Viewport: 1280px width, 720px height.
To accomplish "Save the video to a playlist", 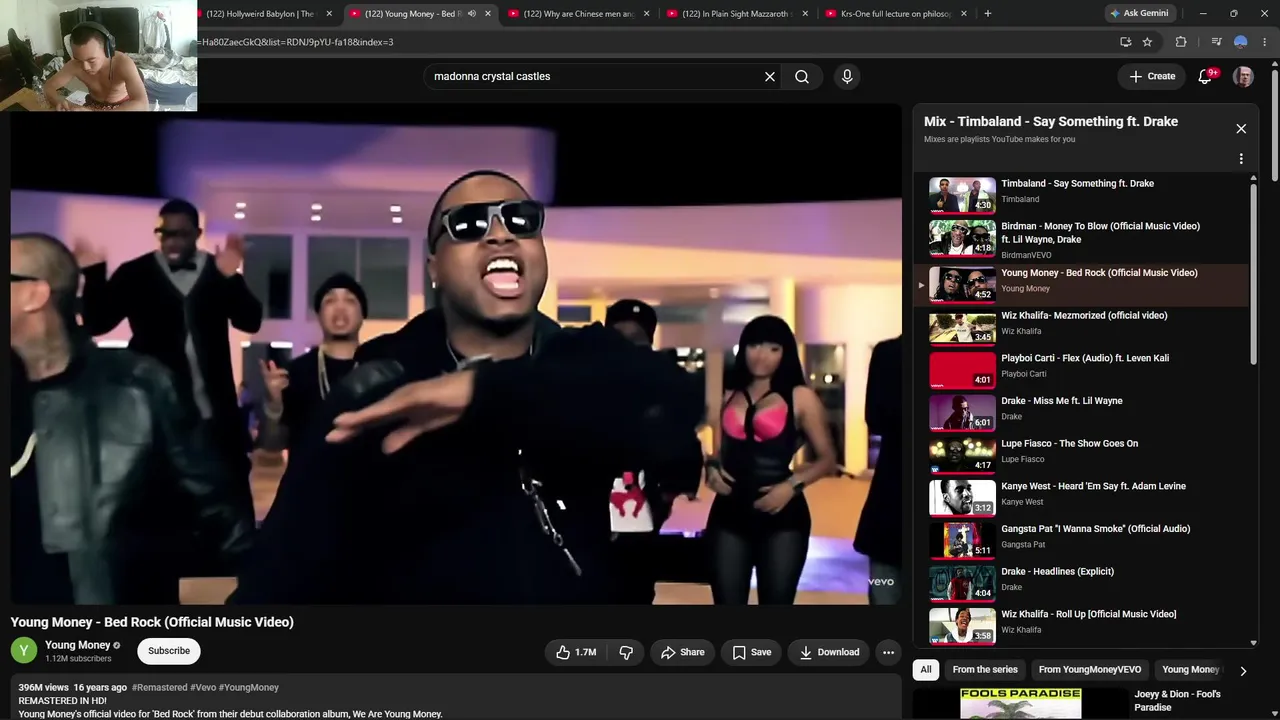I will (751, 652).
